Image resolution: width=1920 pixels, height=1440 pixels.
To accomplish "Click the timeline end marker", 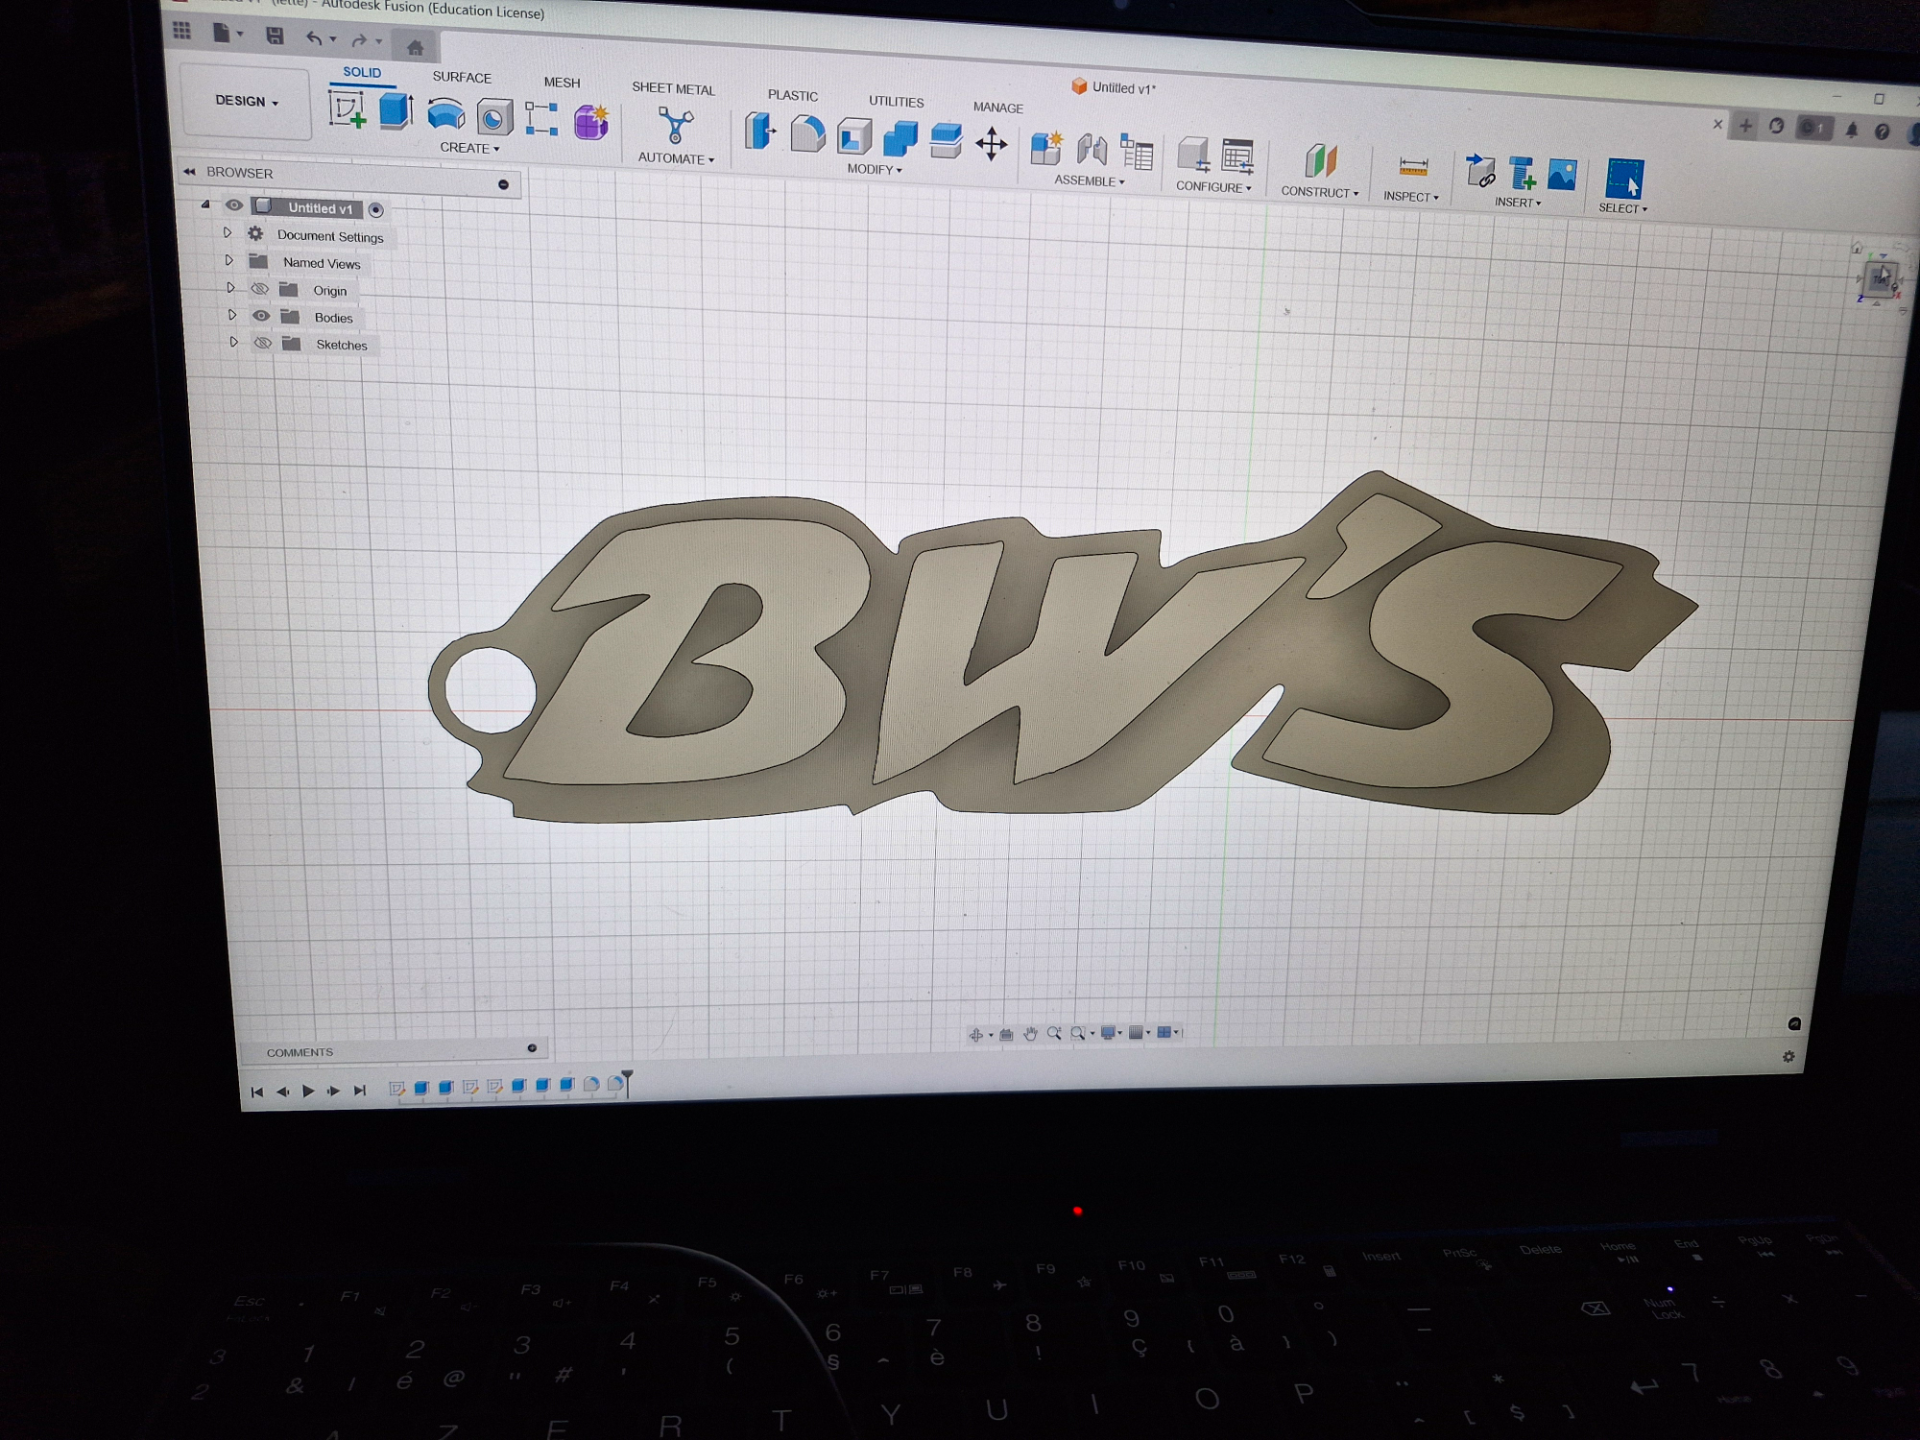I will [627, 1083].
